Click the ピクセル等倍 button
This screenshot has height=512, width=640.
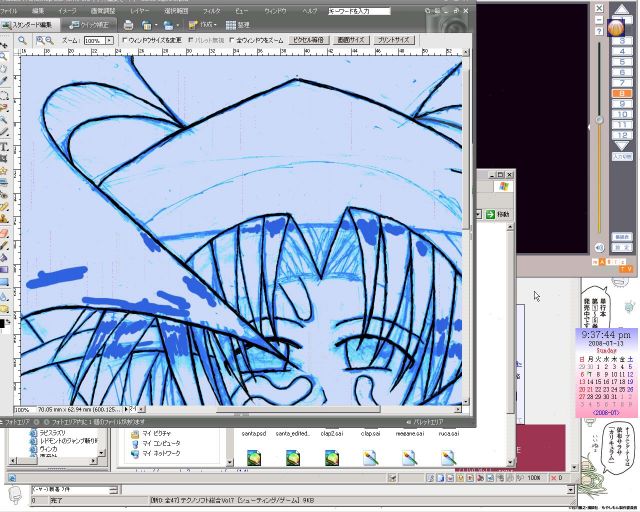309,40
